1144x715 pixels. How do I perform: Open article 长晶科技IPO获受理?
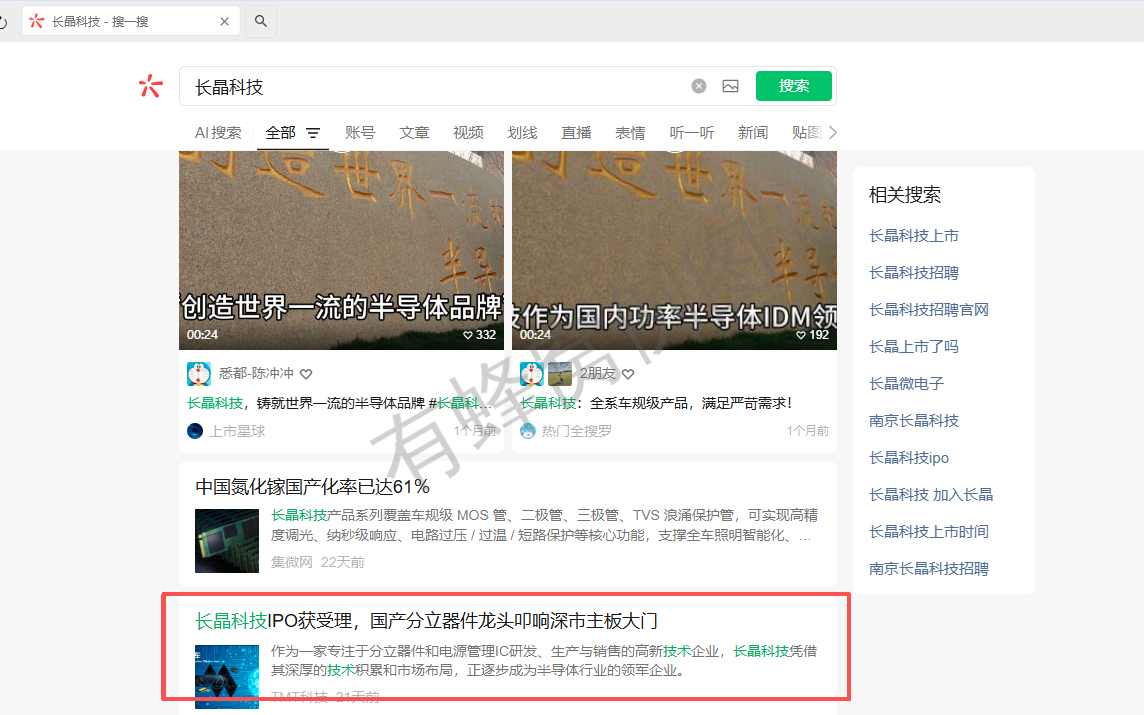(426, 621)
